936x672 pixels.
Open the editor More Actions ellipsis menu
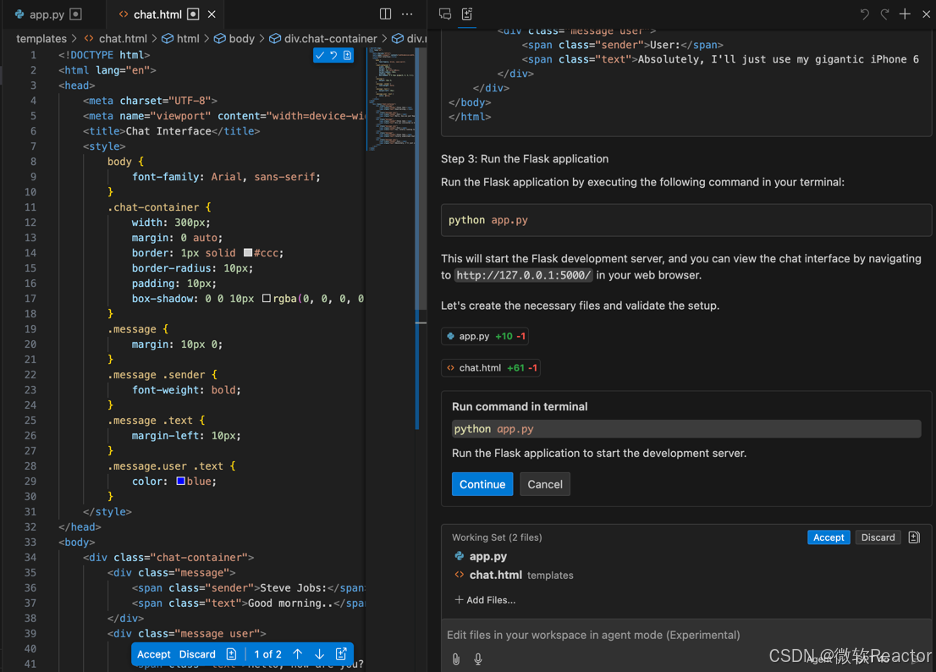(407, 14)
